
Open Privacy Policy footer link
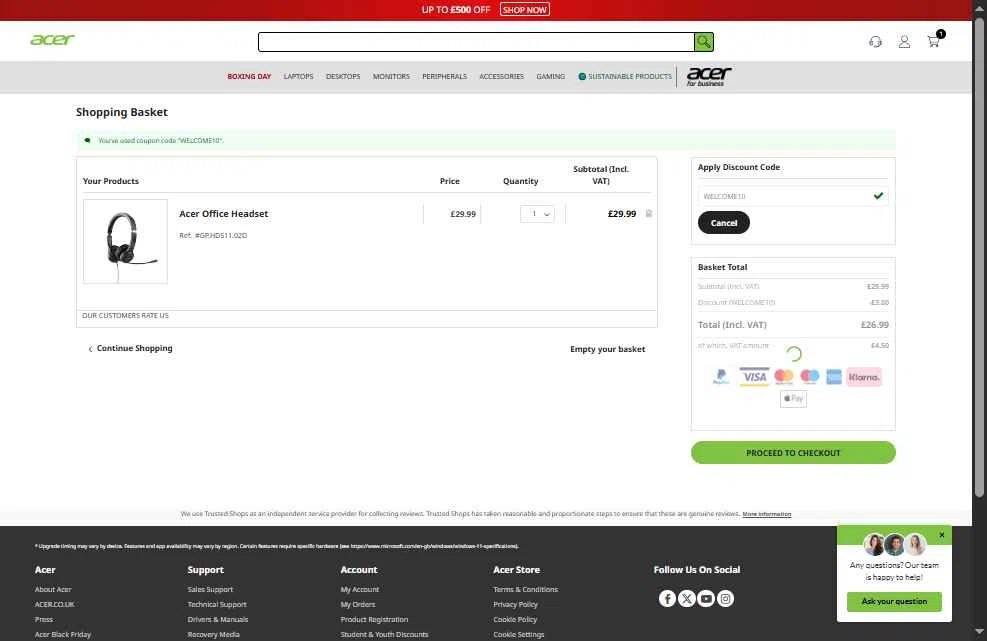(516, 604)
